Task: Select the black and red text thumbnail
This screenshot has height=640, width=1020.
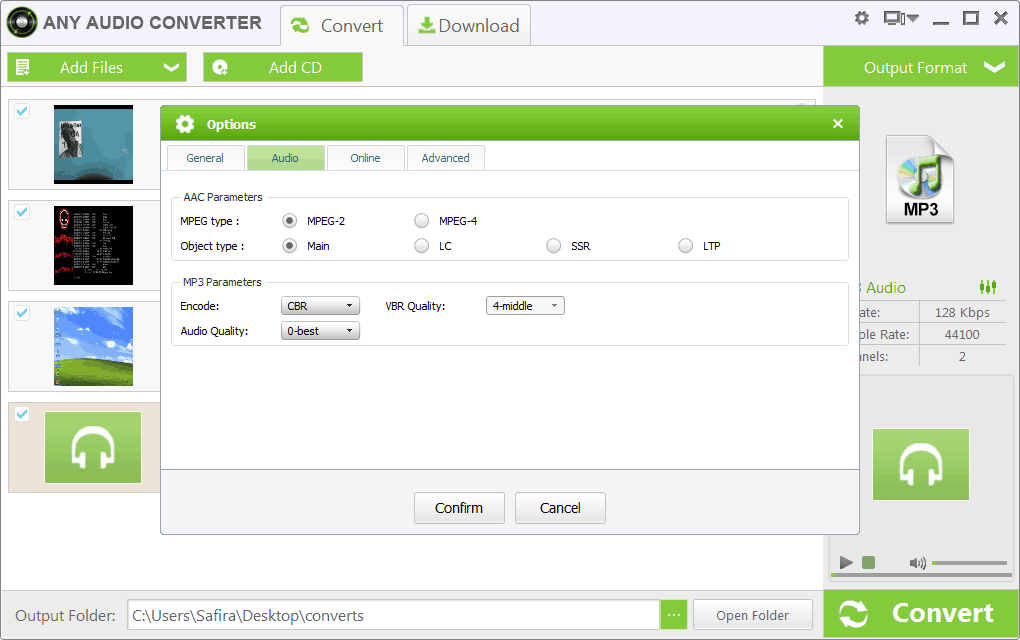Action: tap(93, 245)
